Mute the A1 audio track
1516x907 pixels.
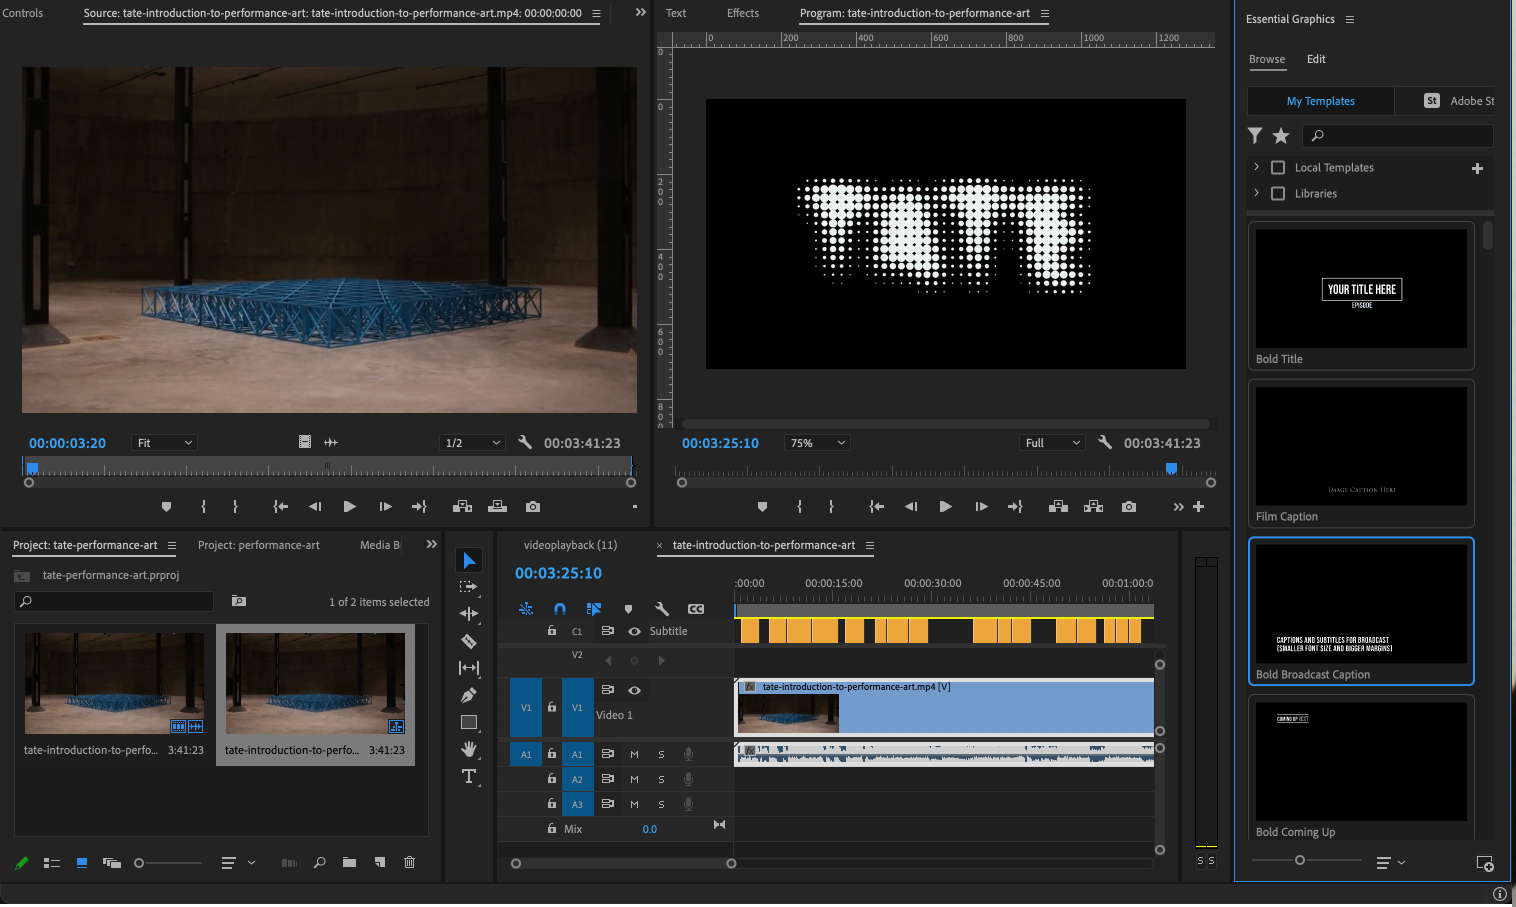[x=633, y=753]
